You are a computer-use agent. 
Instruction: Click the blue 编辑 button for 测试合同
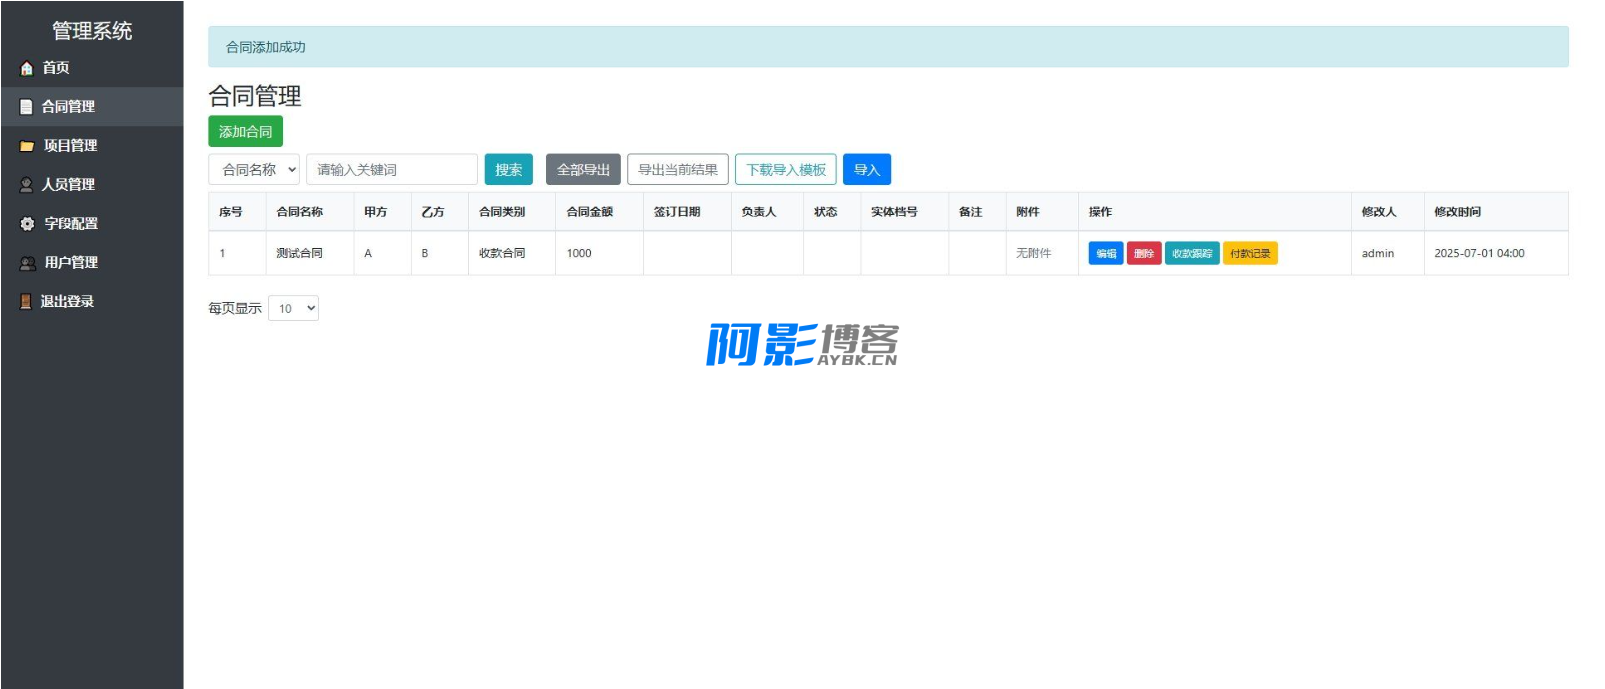coord(1105,254)
